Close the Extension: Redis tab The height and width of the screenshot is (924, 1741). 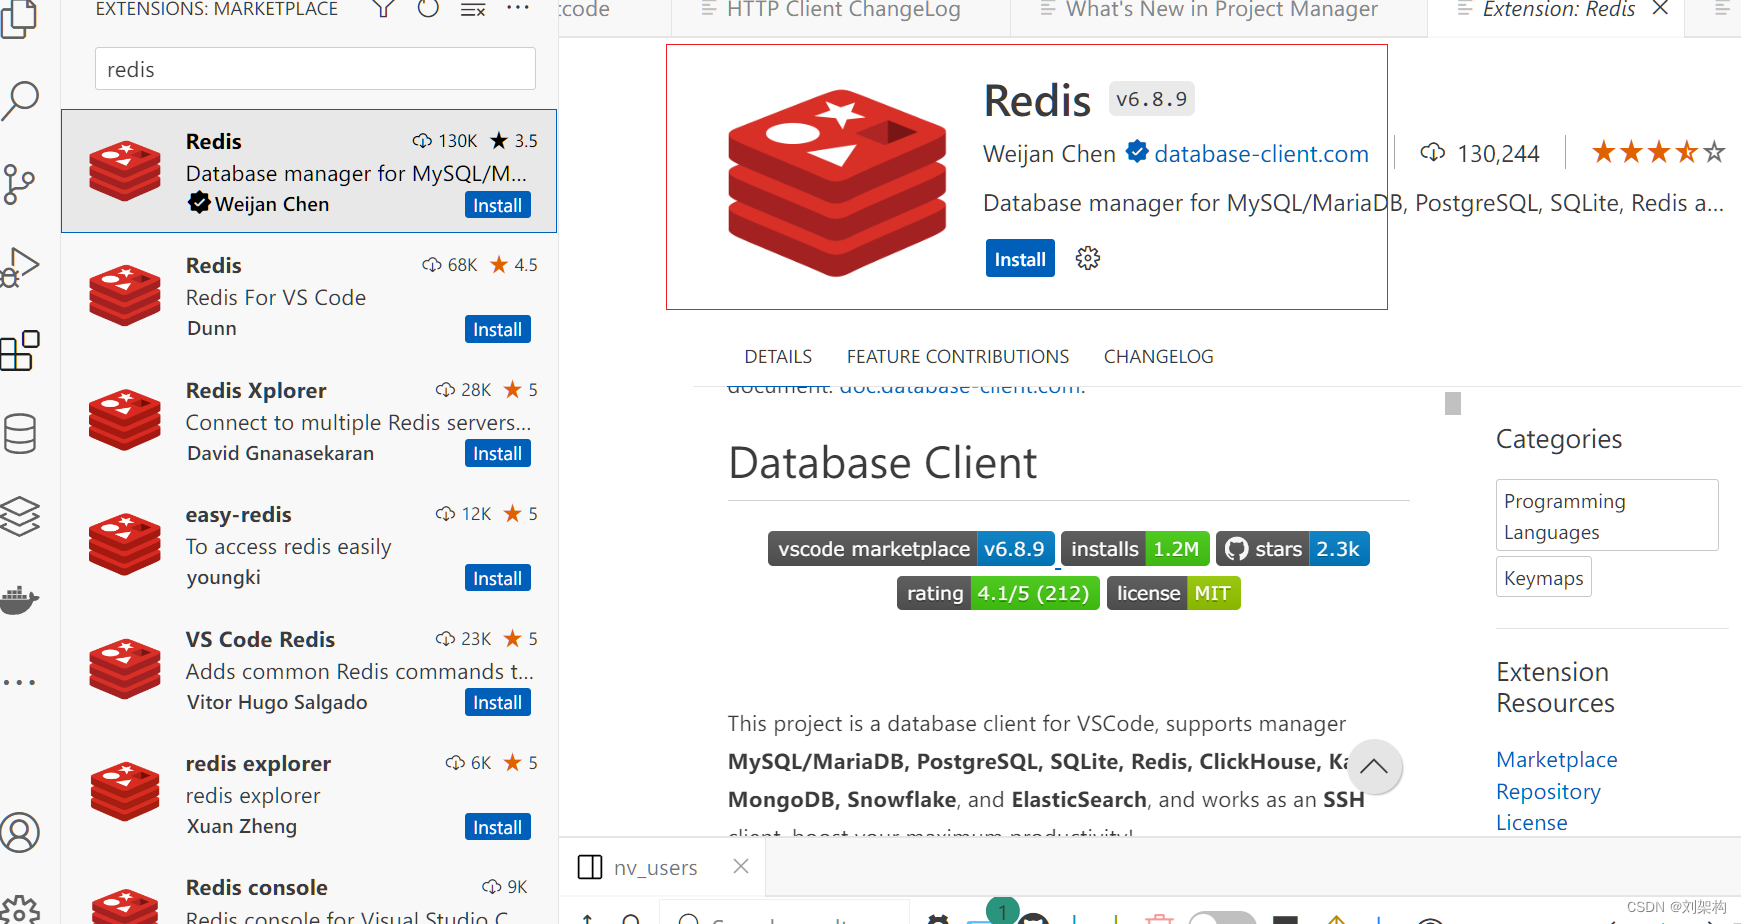point(1660,9)
